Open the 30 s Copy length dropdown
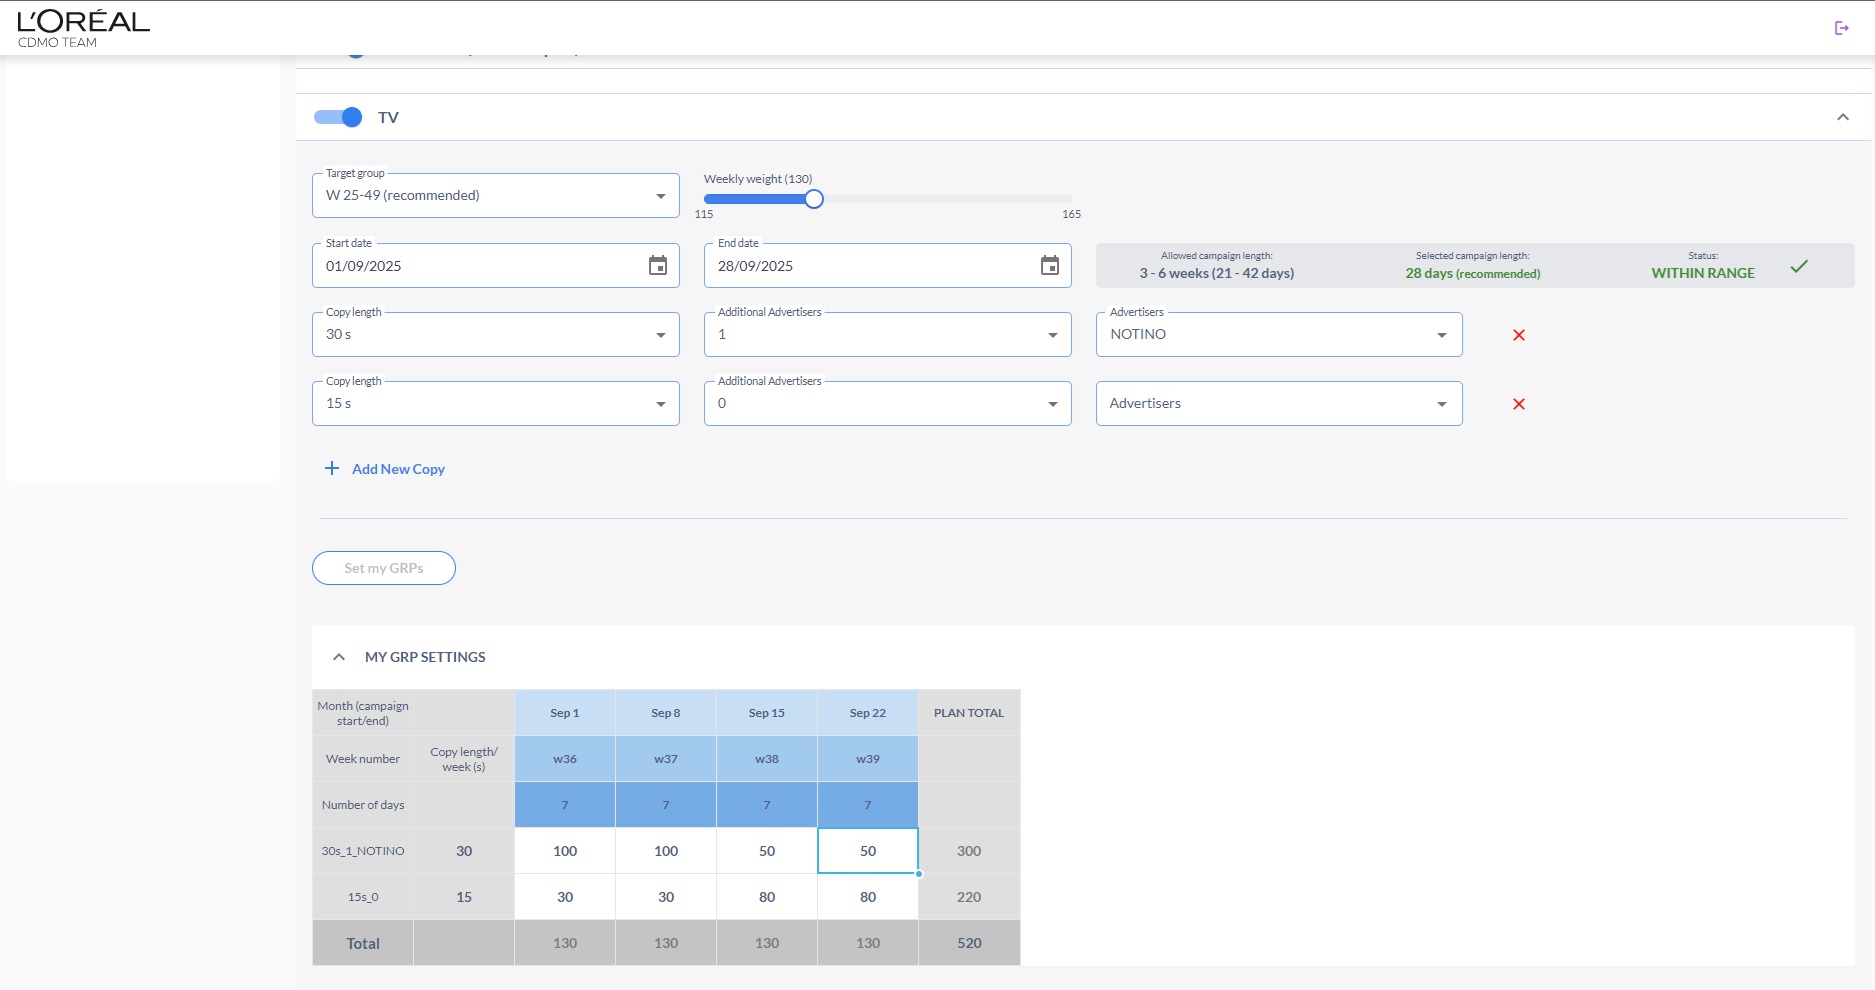Viewport: 1875px width, 990px height. [495, 335]
